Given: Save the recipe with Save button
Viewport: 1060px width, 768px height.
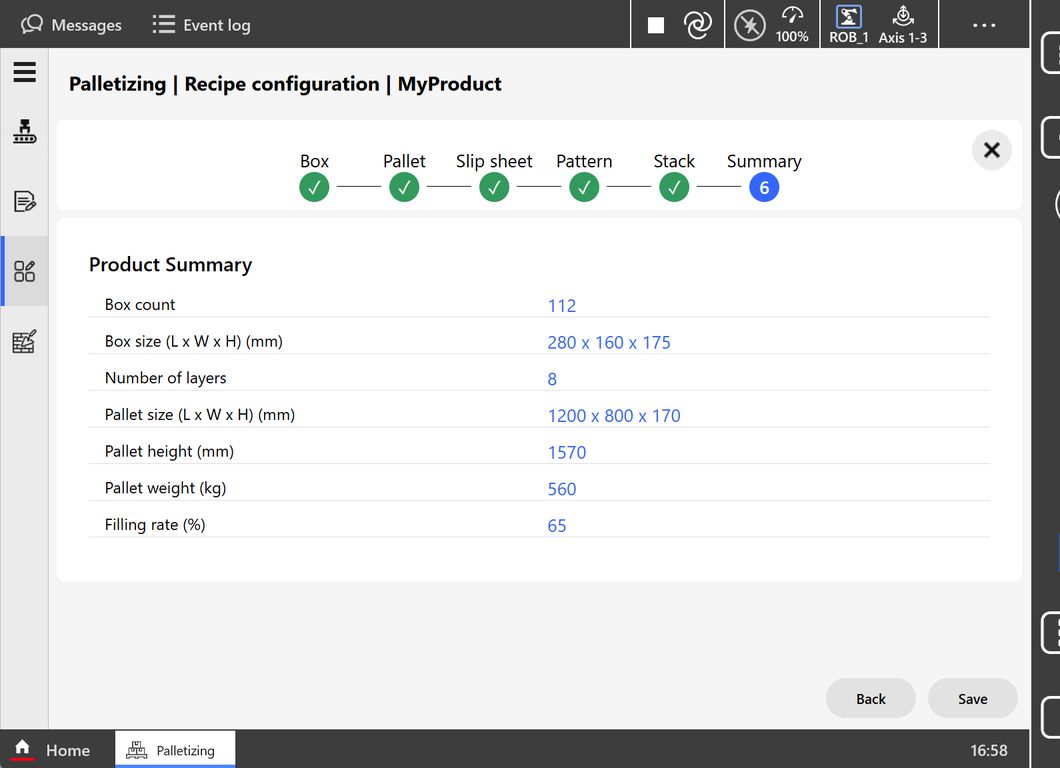Looking at the screenshot, I should pyautogui.click(x=973, y=698).
